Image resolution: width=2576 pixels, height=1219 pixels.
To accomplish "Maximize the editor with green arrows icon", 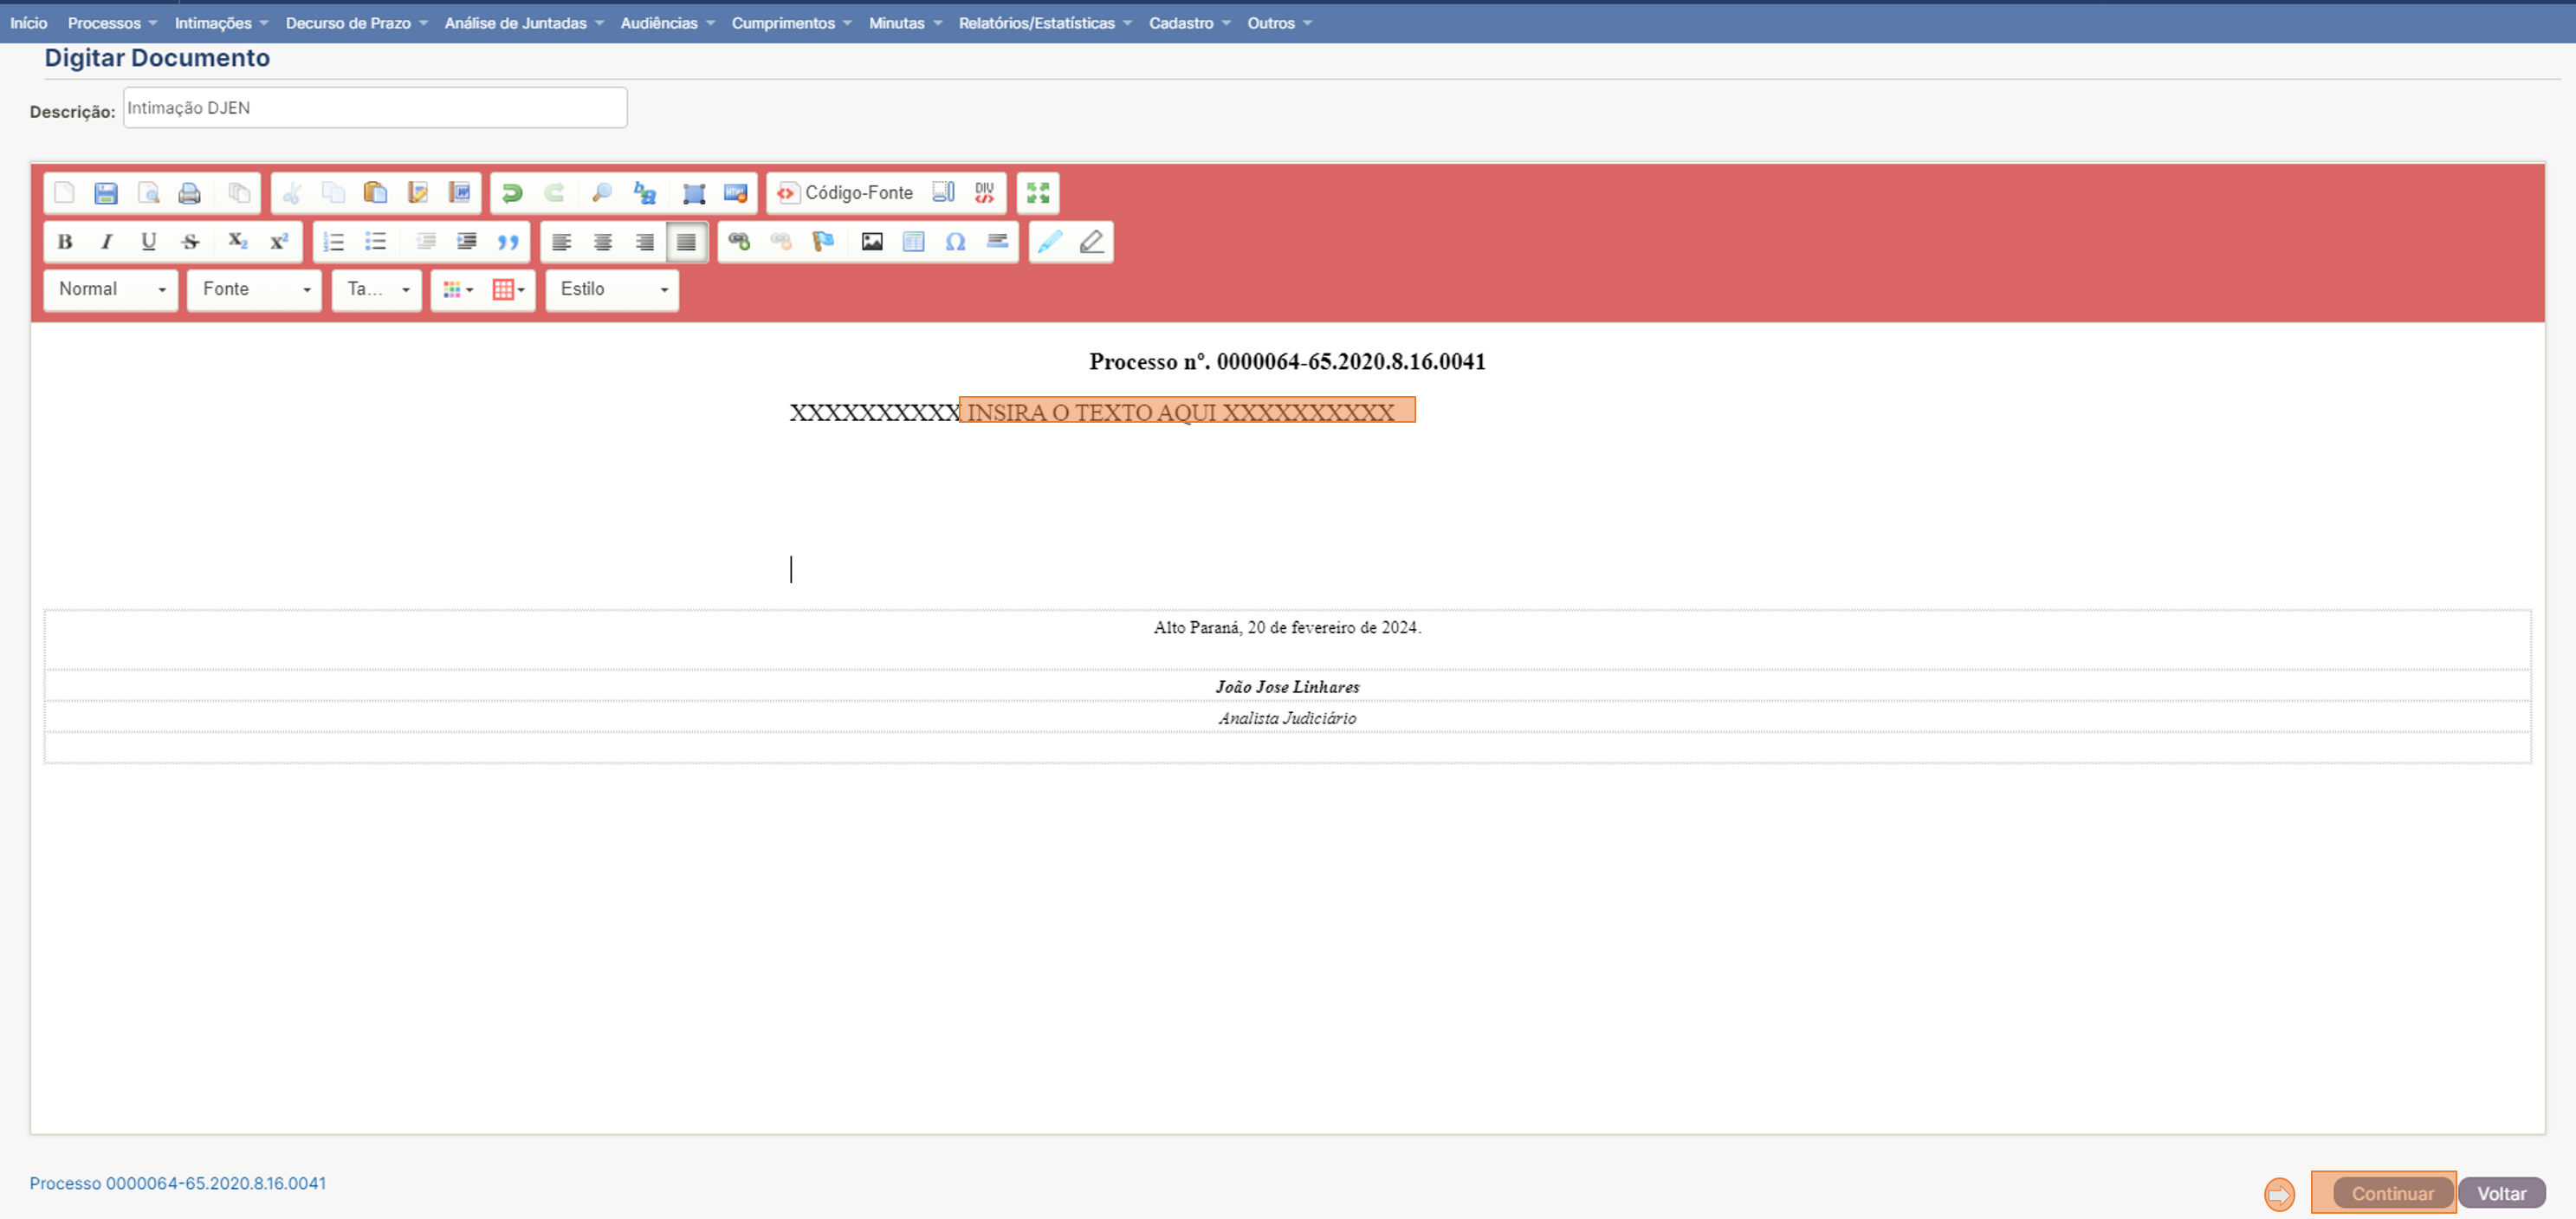I will (1038, 193).
